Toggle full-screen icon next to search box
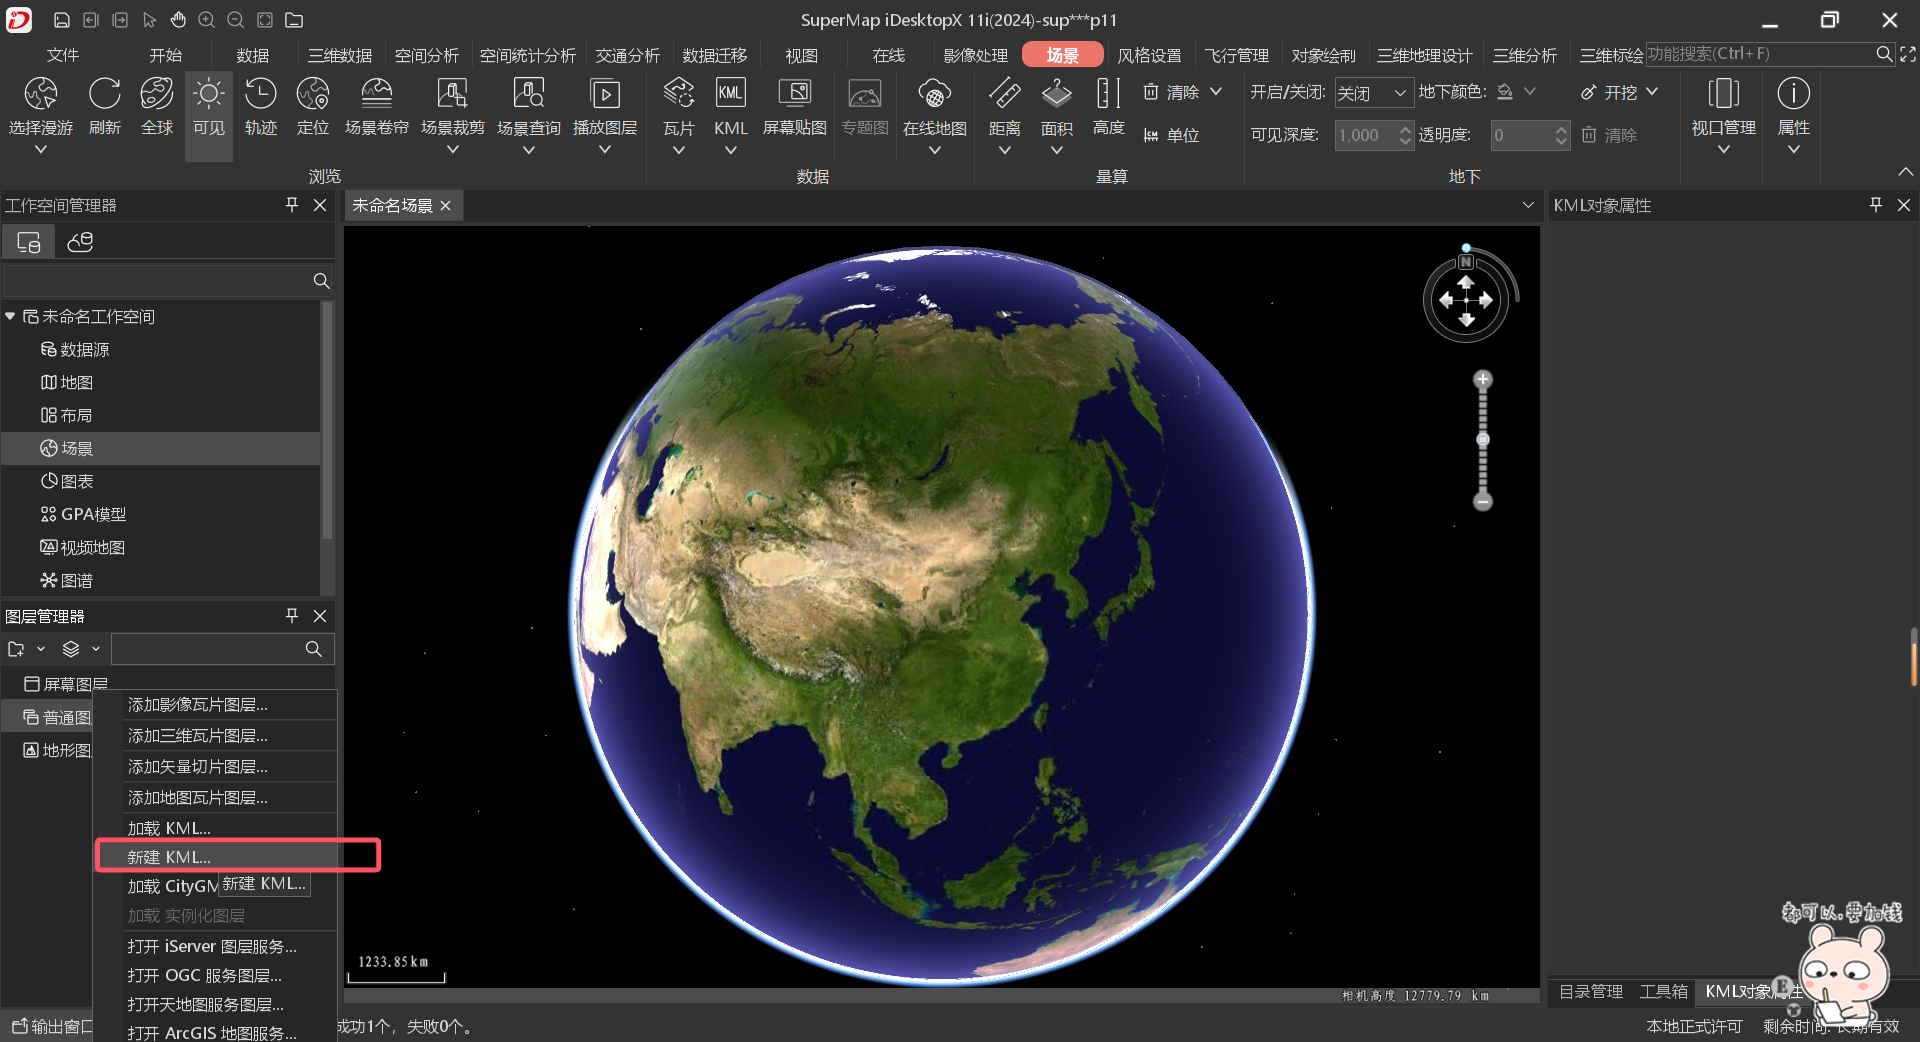The image size is (1920, 1042). [1908, 54]
